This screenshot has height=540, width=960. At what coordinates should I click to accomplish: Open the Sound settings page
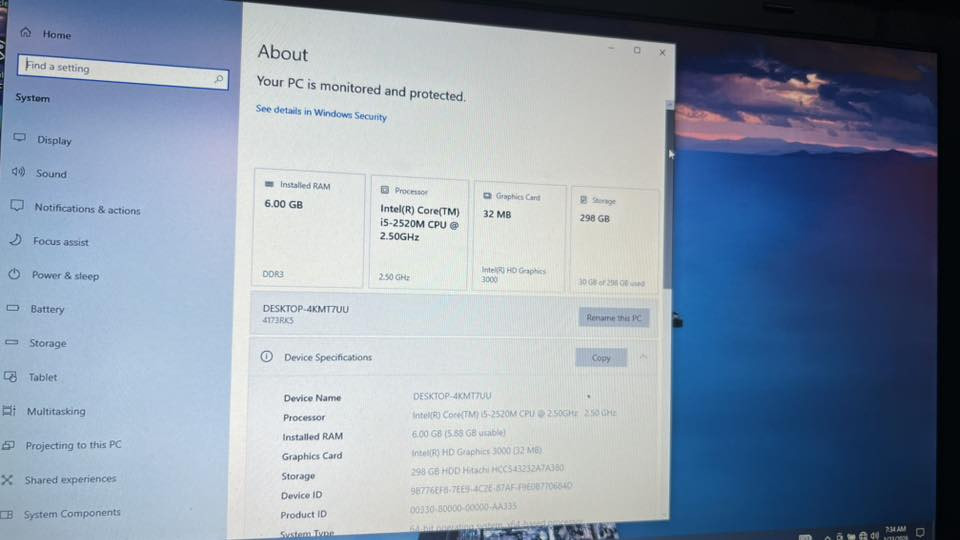click(x=51, y=174)
